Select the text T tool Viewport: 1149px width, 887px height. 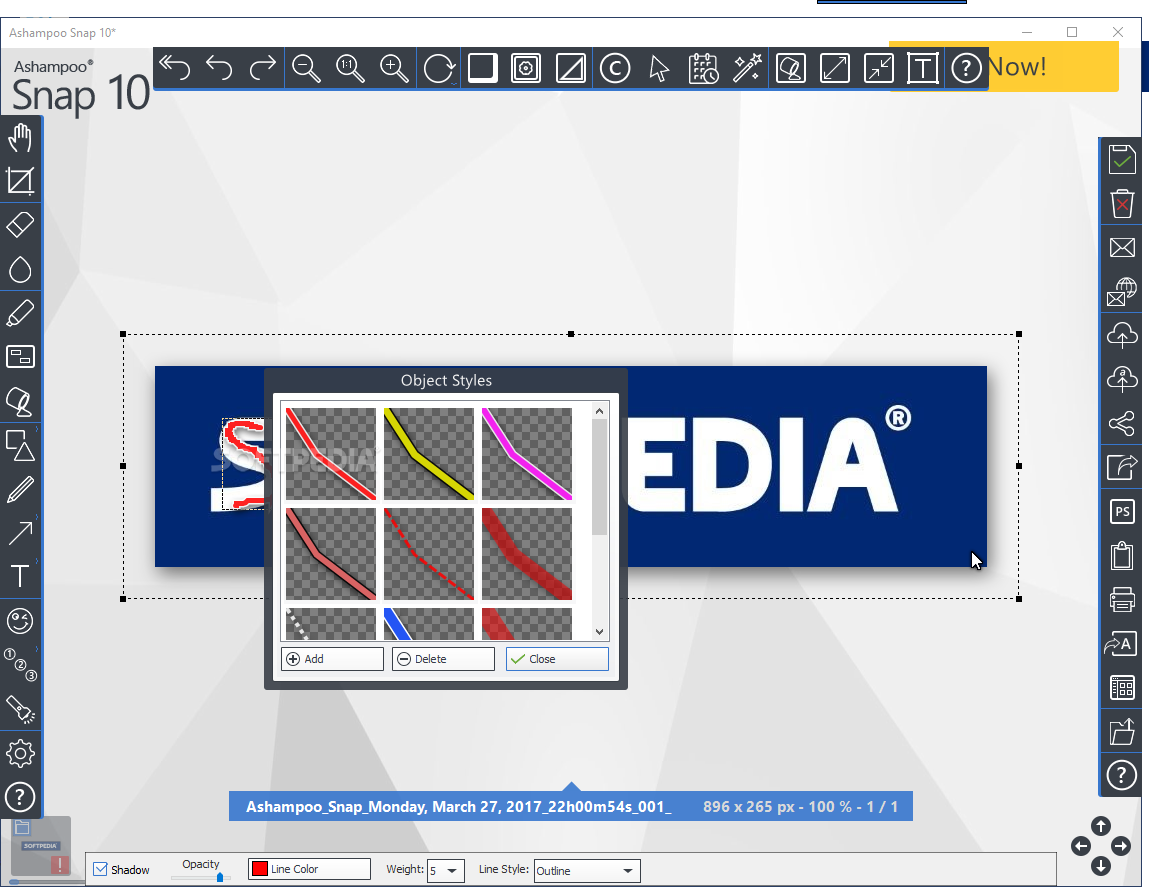coord(20,576)
